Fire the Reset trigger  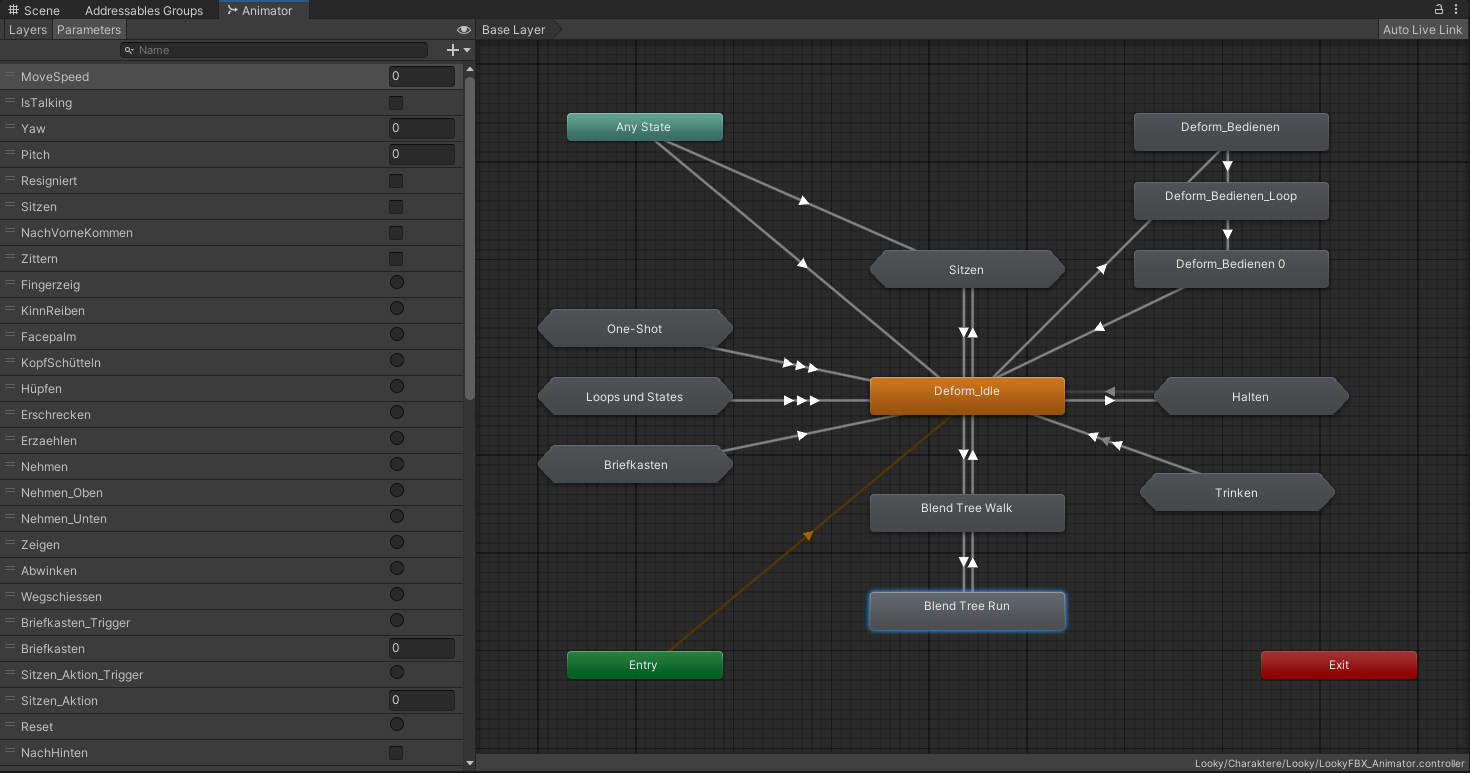tap(396, 724)
